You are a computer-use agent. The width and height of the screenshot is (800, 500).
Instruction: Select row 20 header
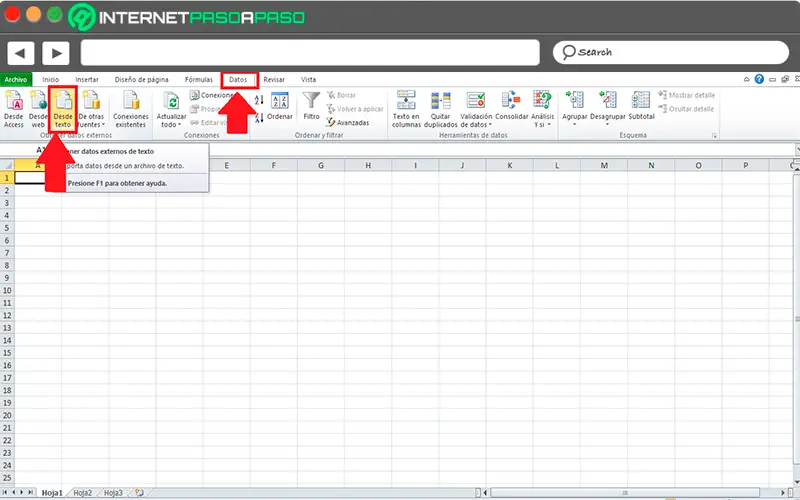(7, 415)
